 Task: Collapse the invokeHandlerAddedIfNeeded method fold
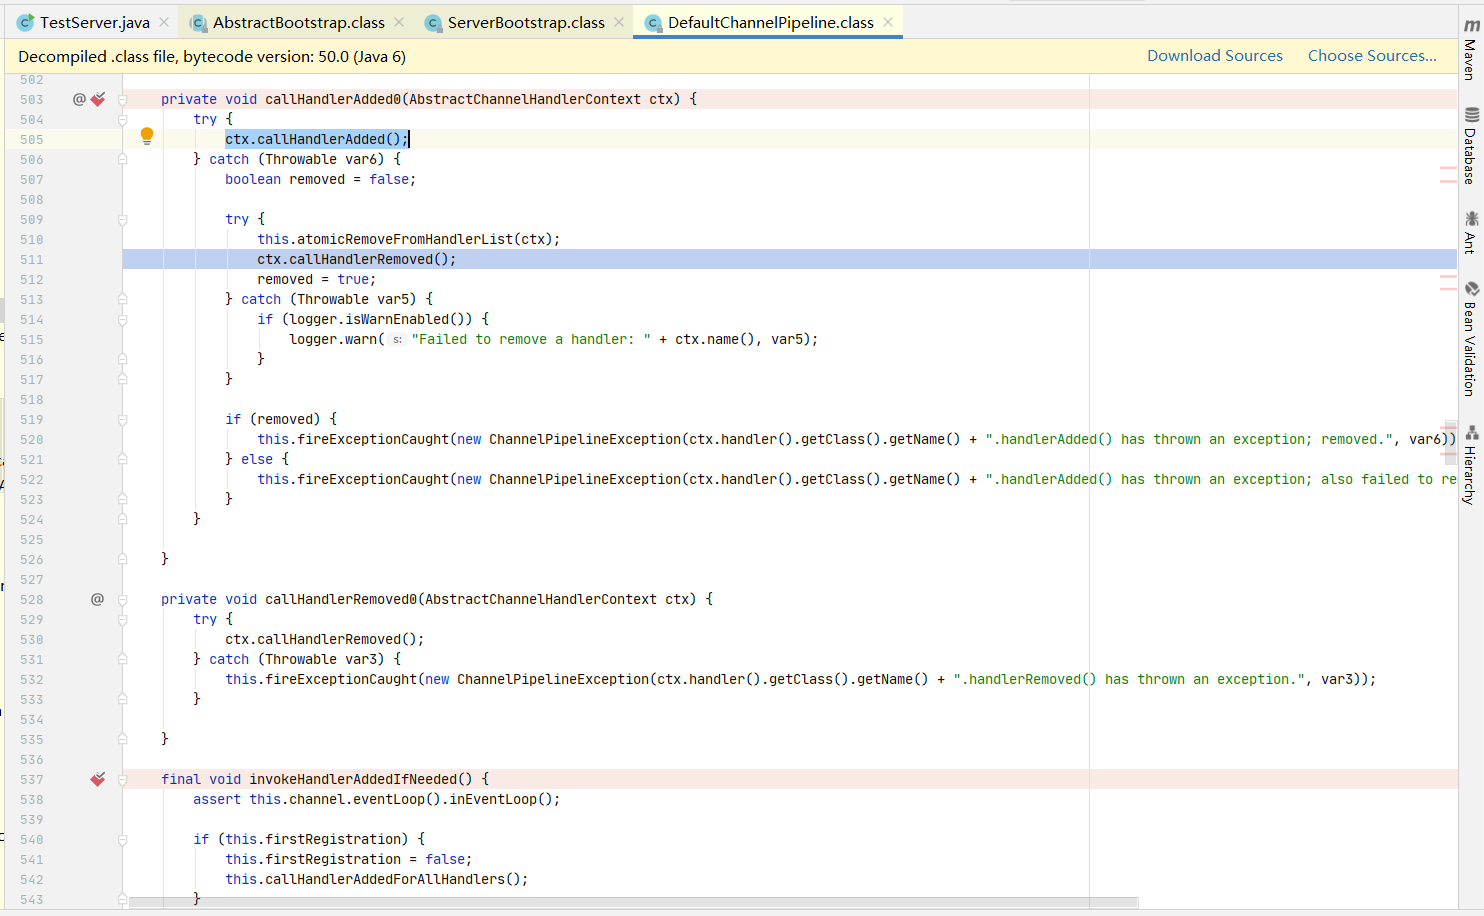[x=123, y=779]
